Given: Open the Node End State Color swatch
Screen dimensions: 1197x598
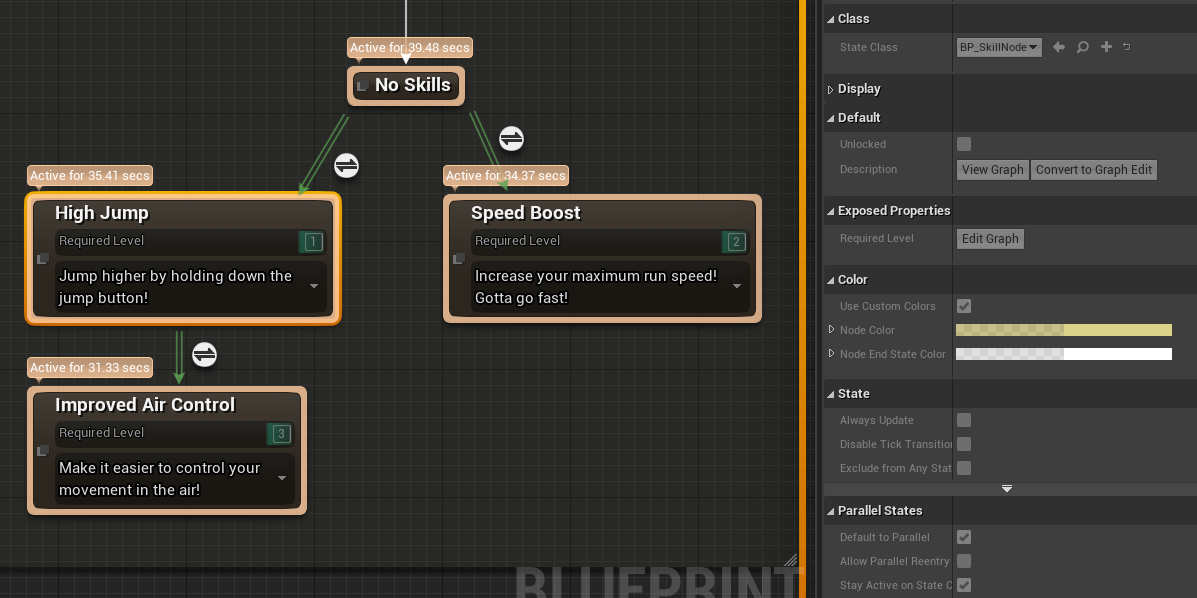Looking at the screenshot, I should point(1063,354).
